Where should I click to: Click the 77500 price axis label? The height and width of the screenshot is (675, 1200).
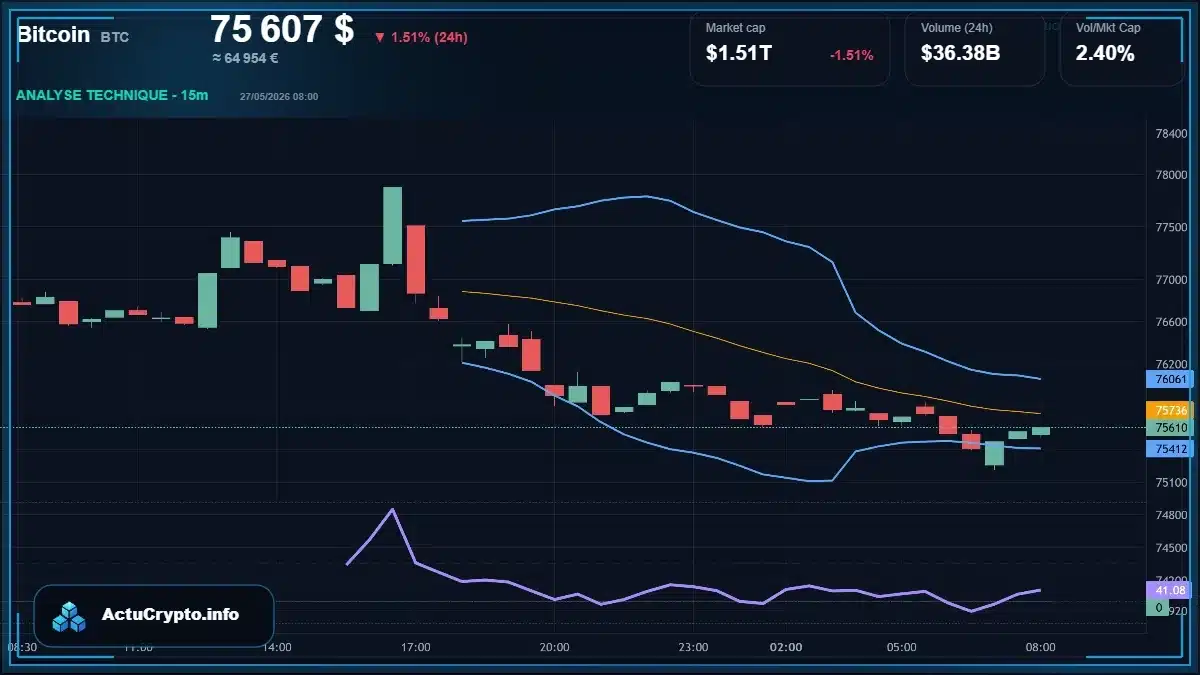click(1171, 228)
